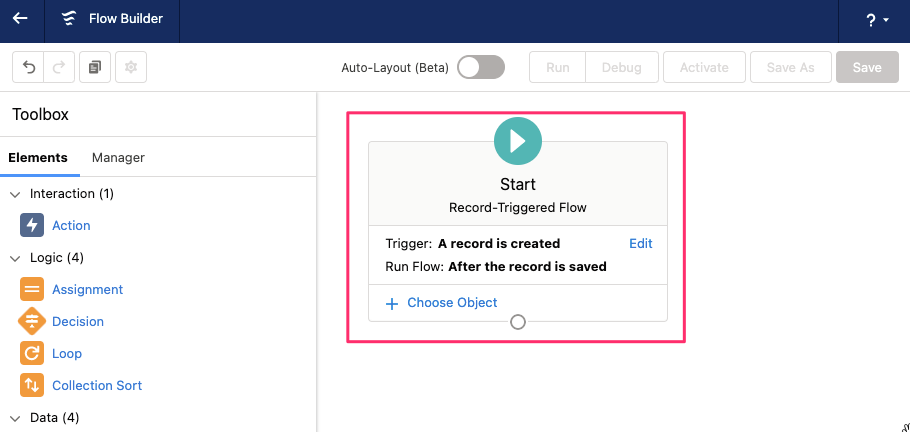Click the Debug button
This screenshot has height=432, width=910.
(622, 67)
